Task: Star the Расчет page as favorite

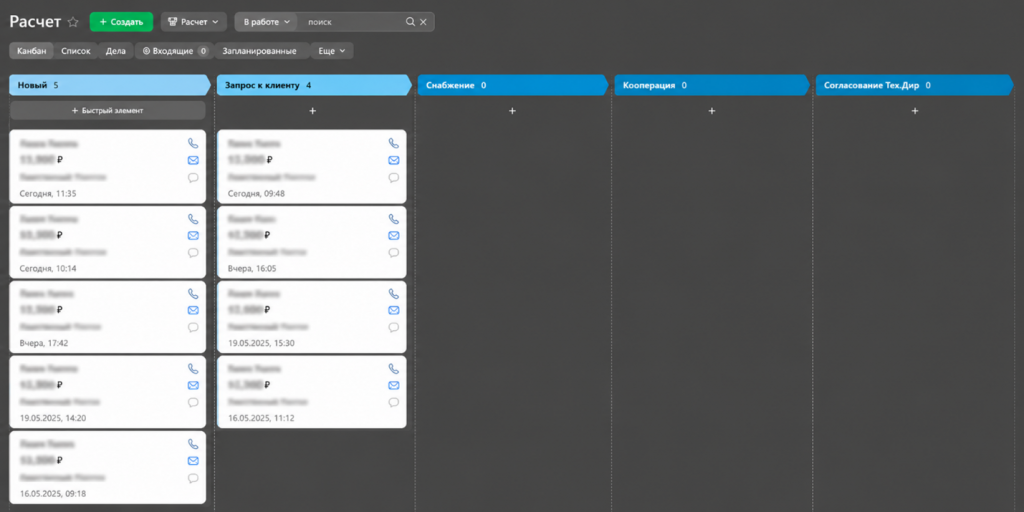Action: pyautogui.click(x=73, y=22)
